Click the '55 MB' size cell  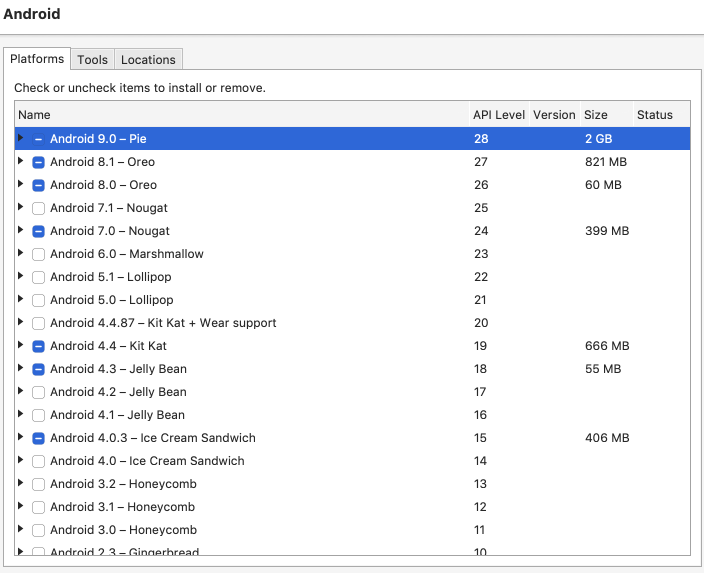603,369
